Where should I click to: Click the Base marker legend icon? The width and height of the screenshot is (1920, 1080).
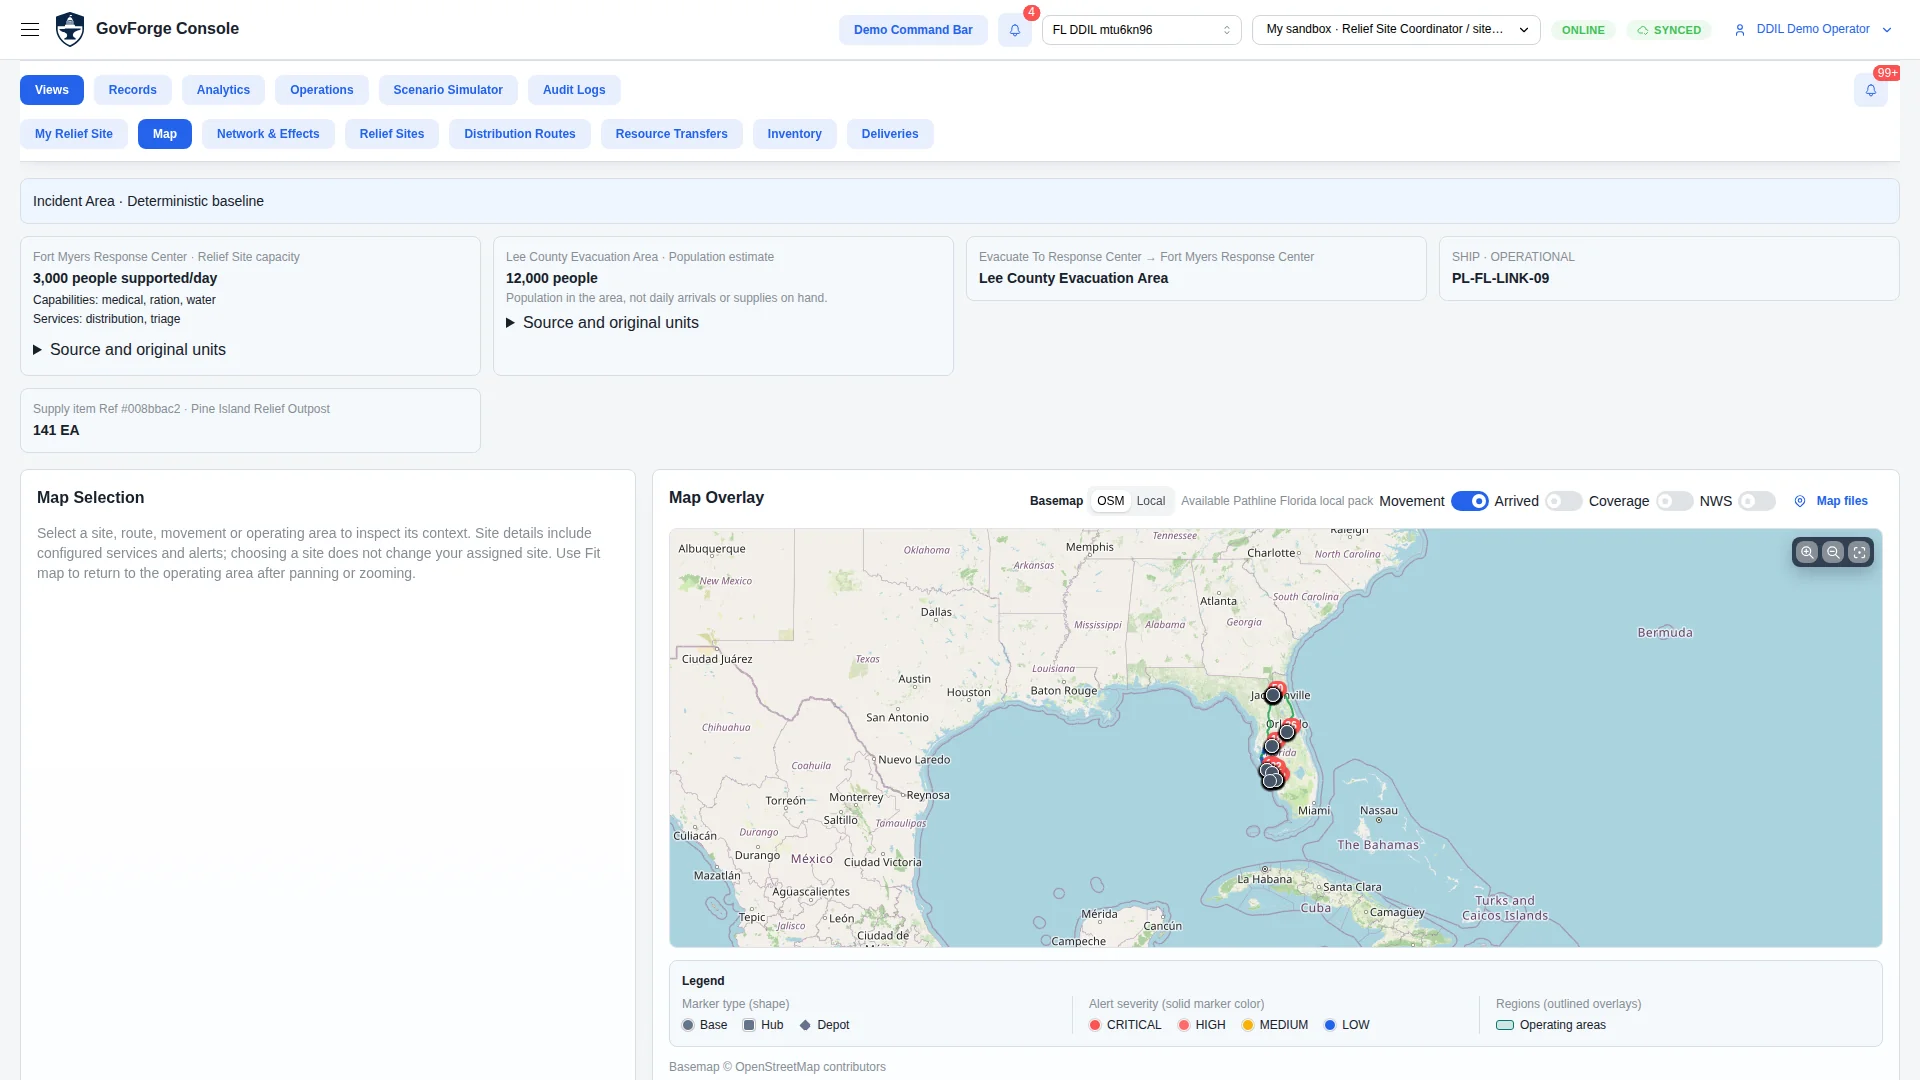(x=688, y=1025)
